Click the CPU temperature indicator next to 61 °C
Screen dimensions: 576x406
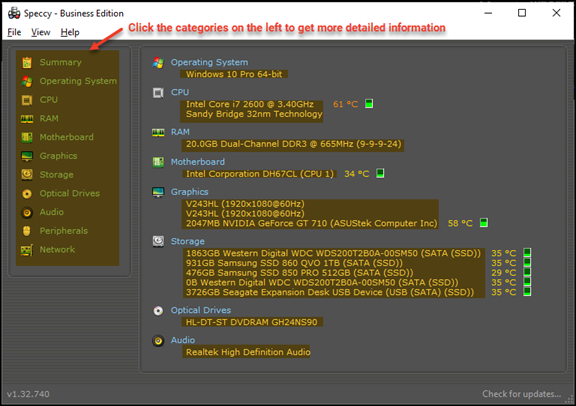pos(369,104)
